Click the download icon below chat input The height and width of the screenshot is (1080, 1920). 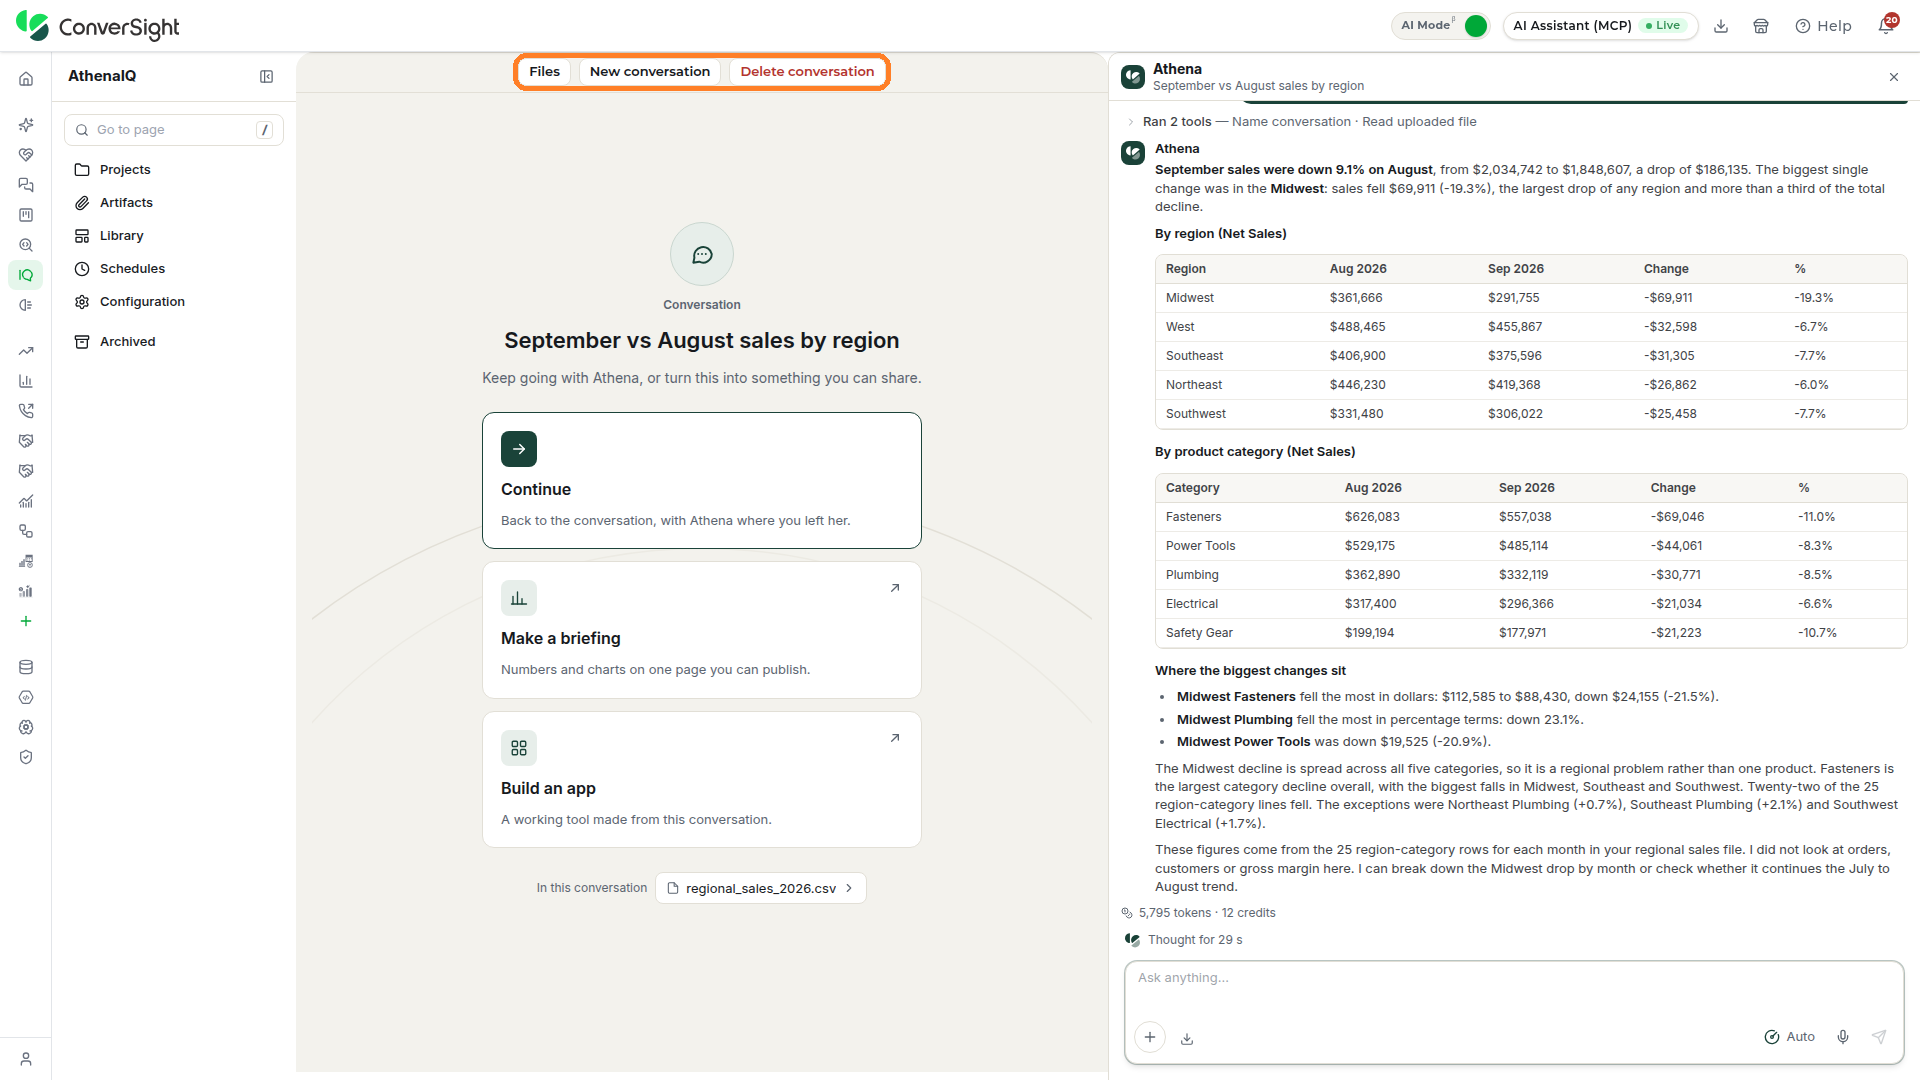[1187, 1039]
